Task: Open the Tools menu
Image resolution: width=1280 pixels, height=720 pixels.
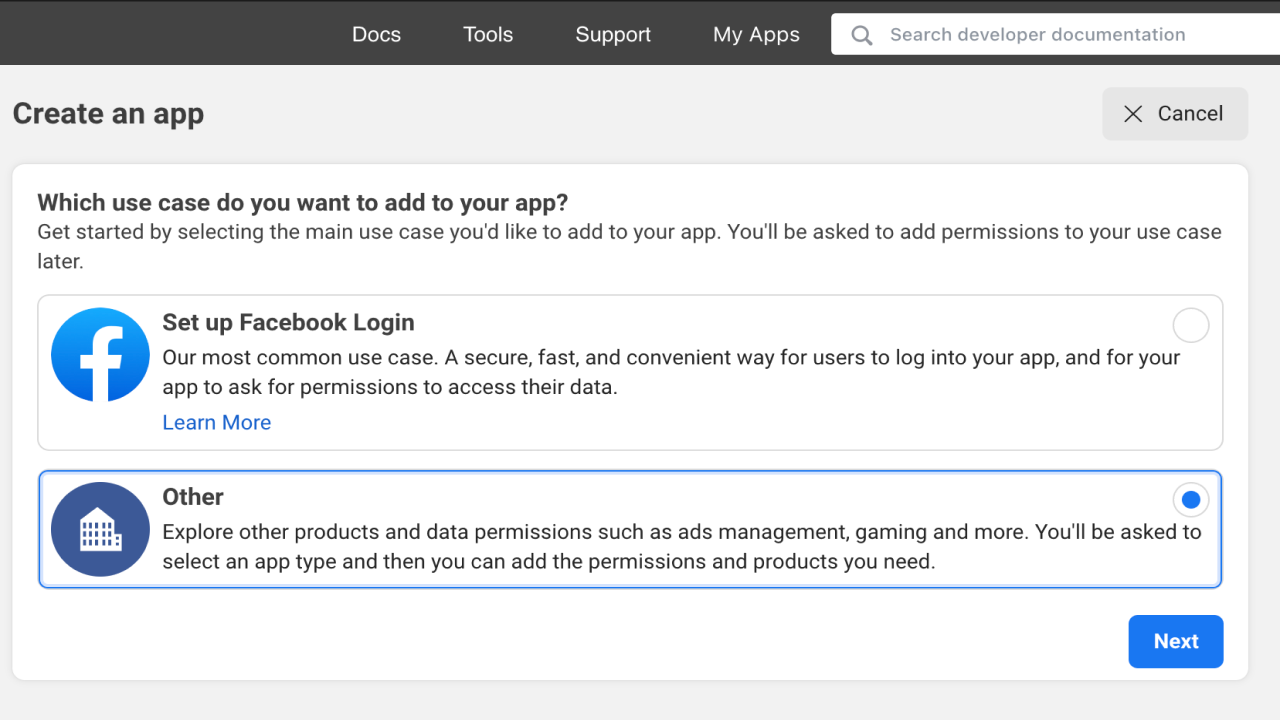Action: (x=488, y=34)
